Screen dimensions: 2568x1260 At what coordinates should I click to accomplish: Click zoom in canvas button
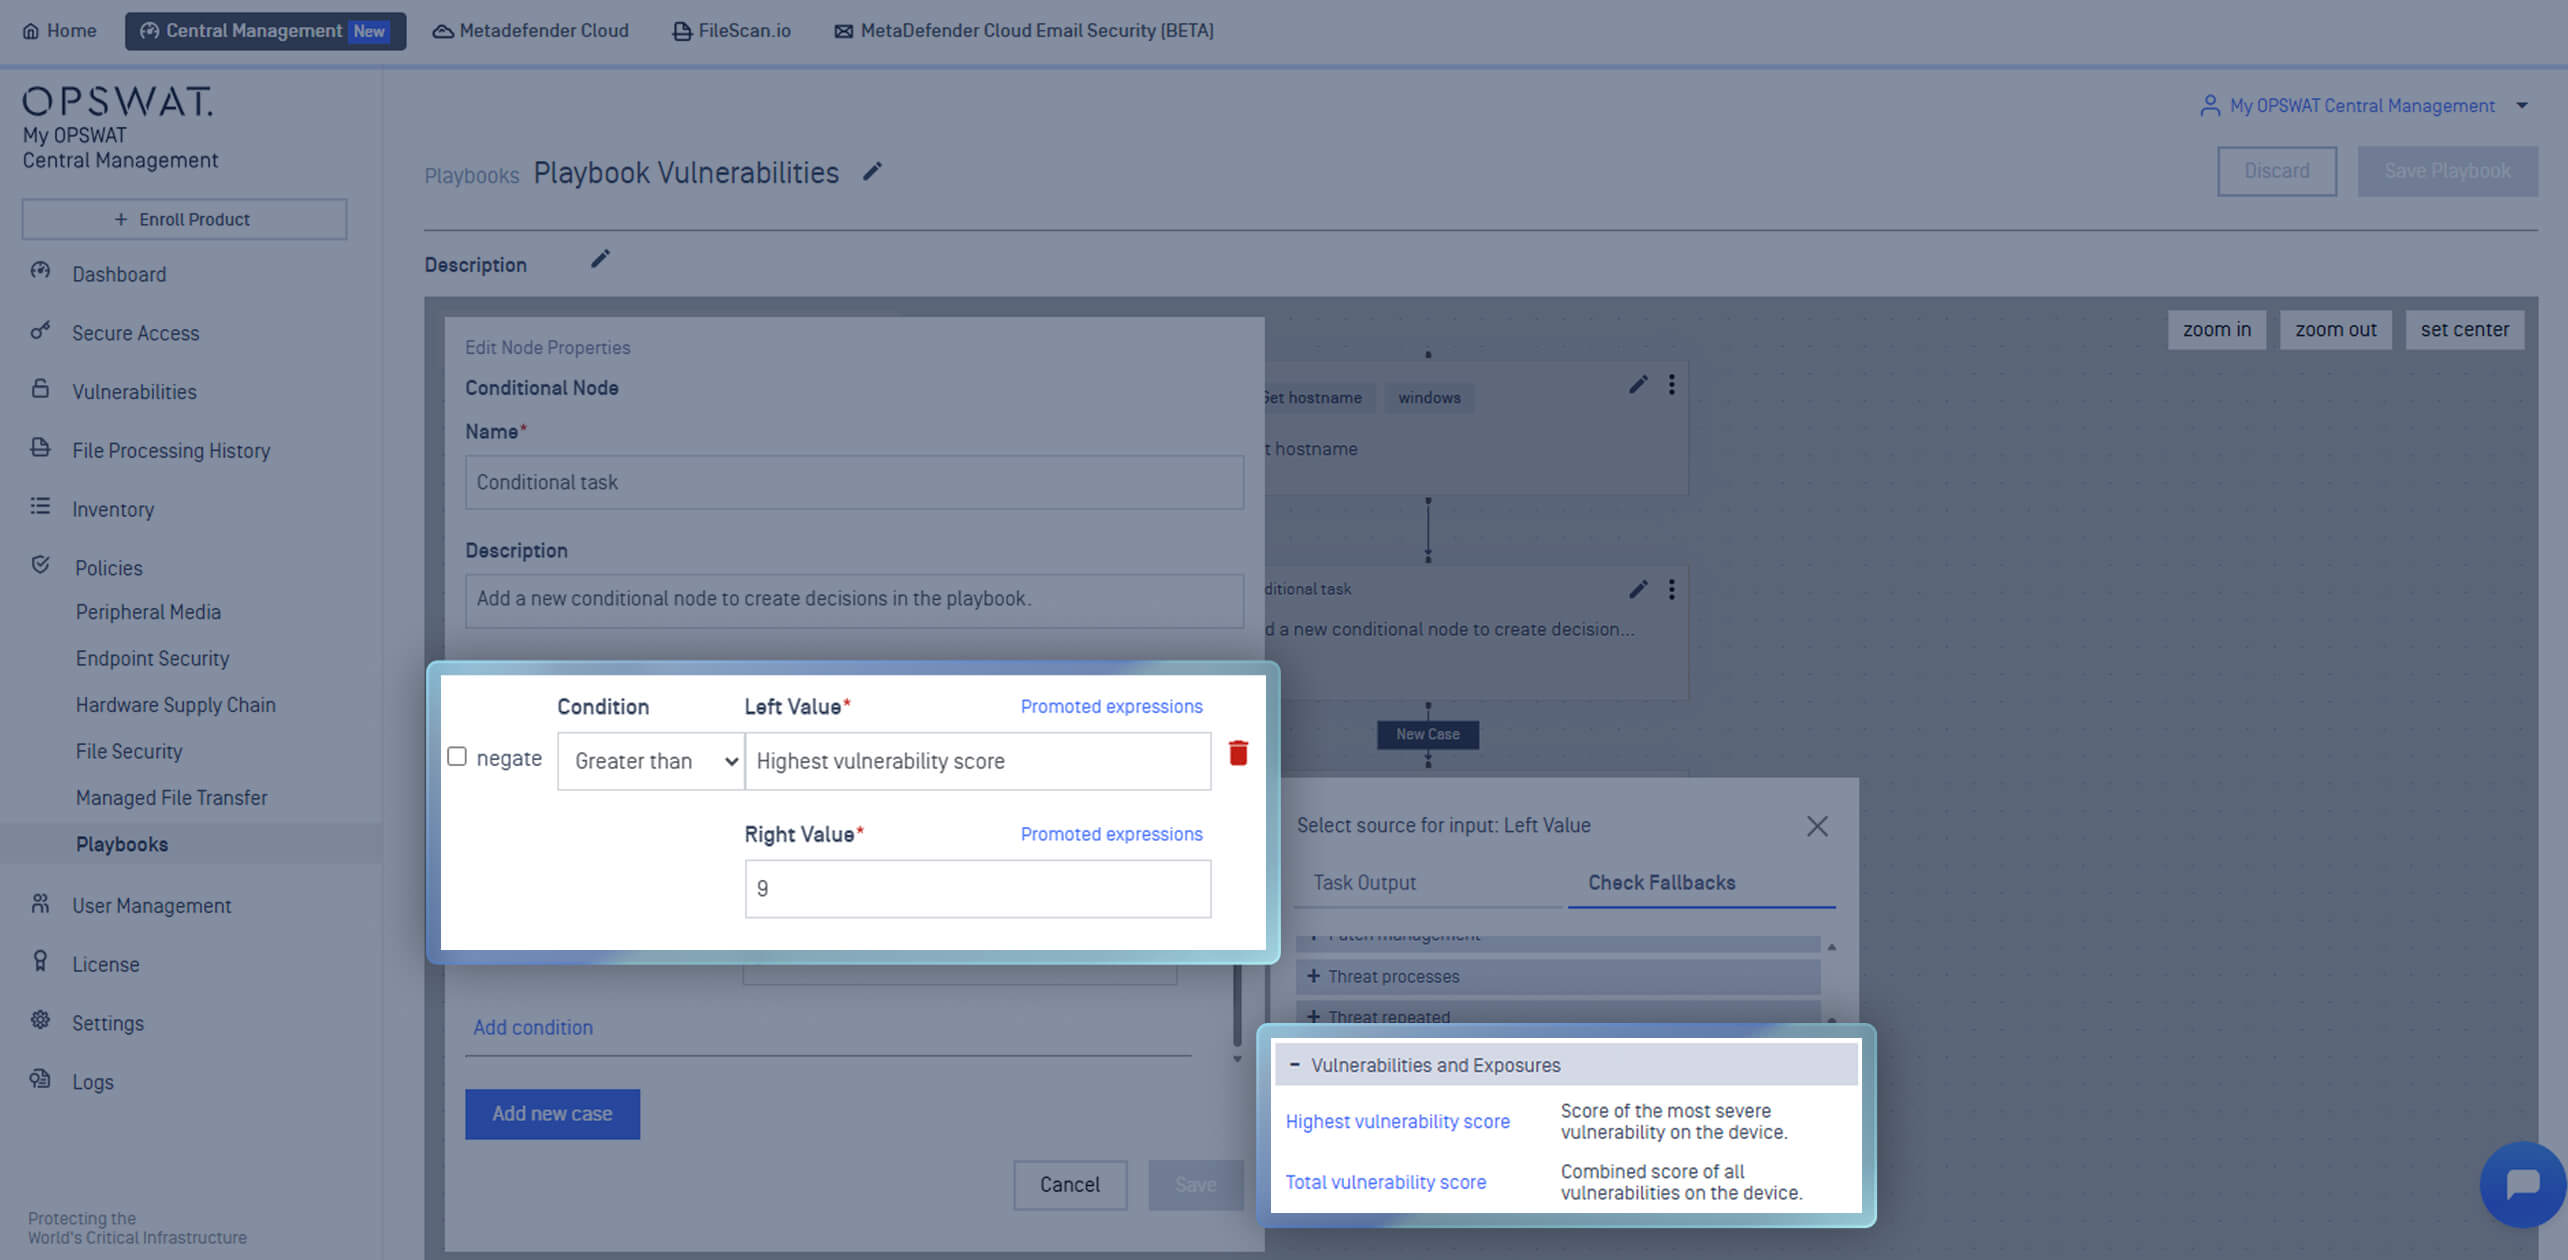[2216, 330]
